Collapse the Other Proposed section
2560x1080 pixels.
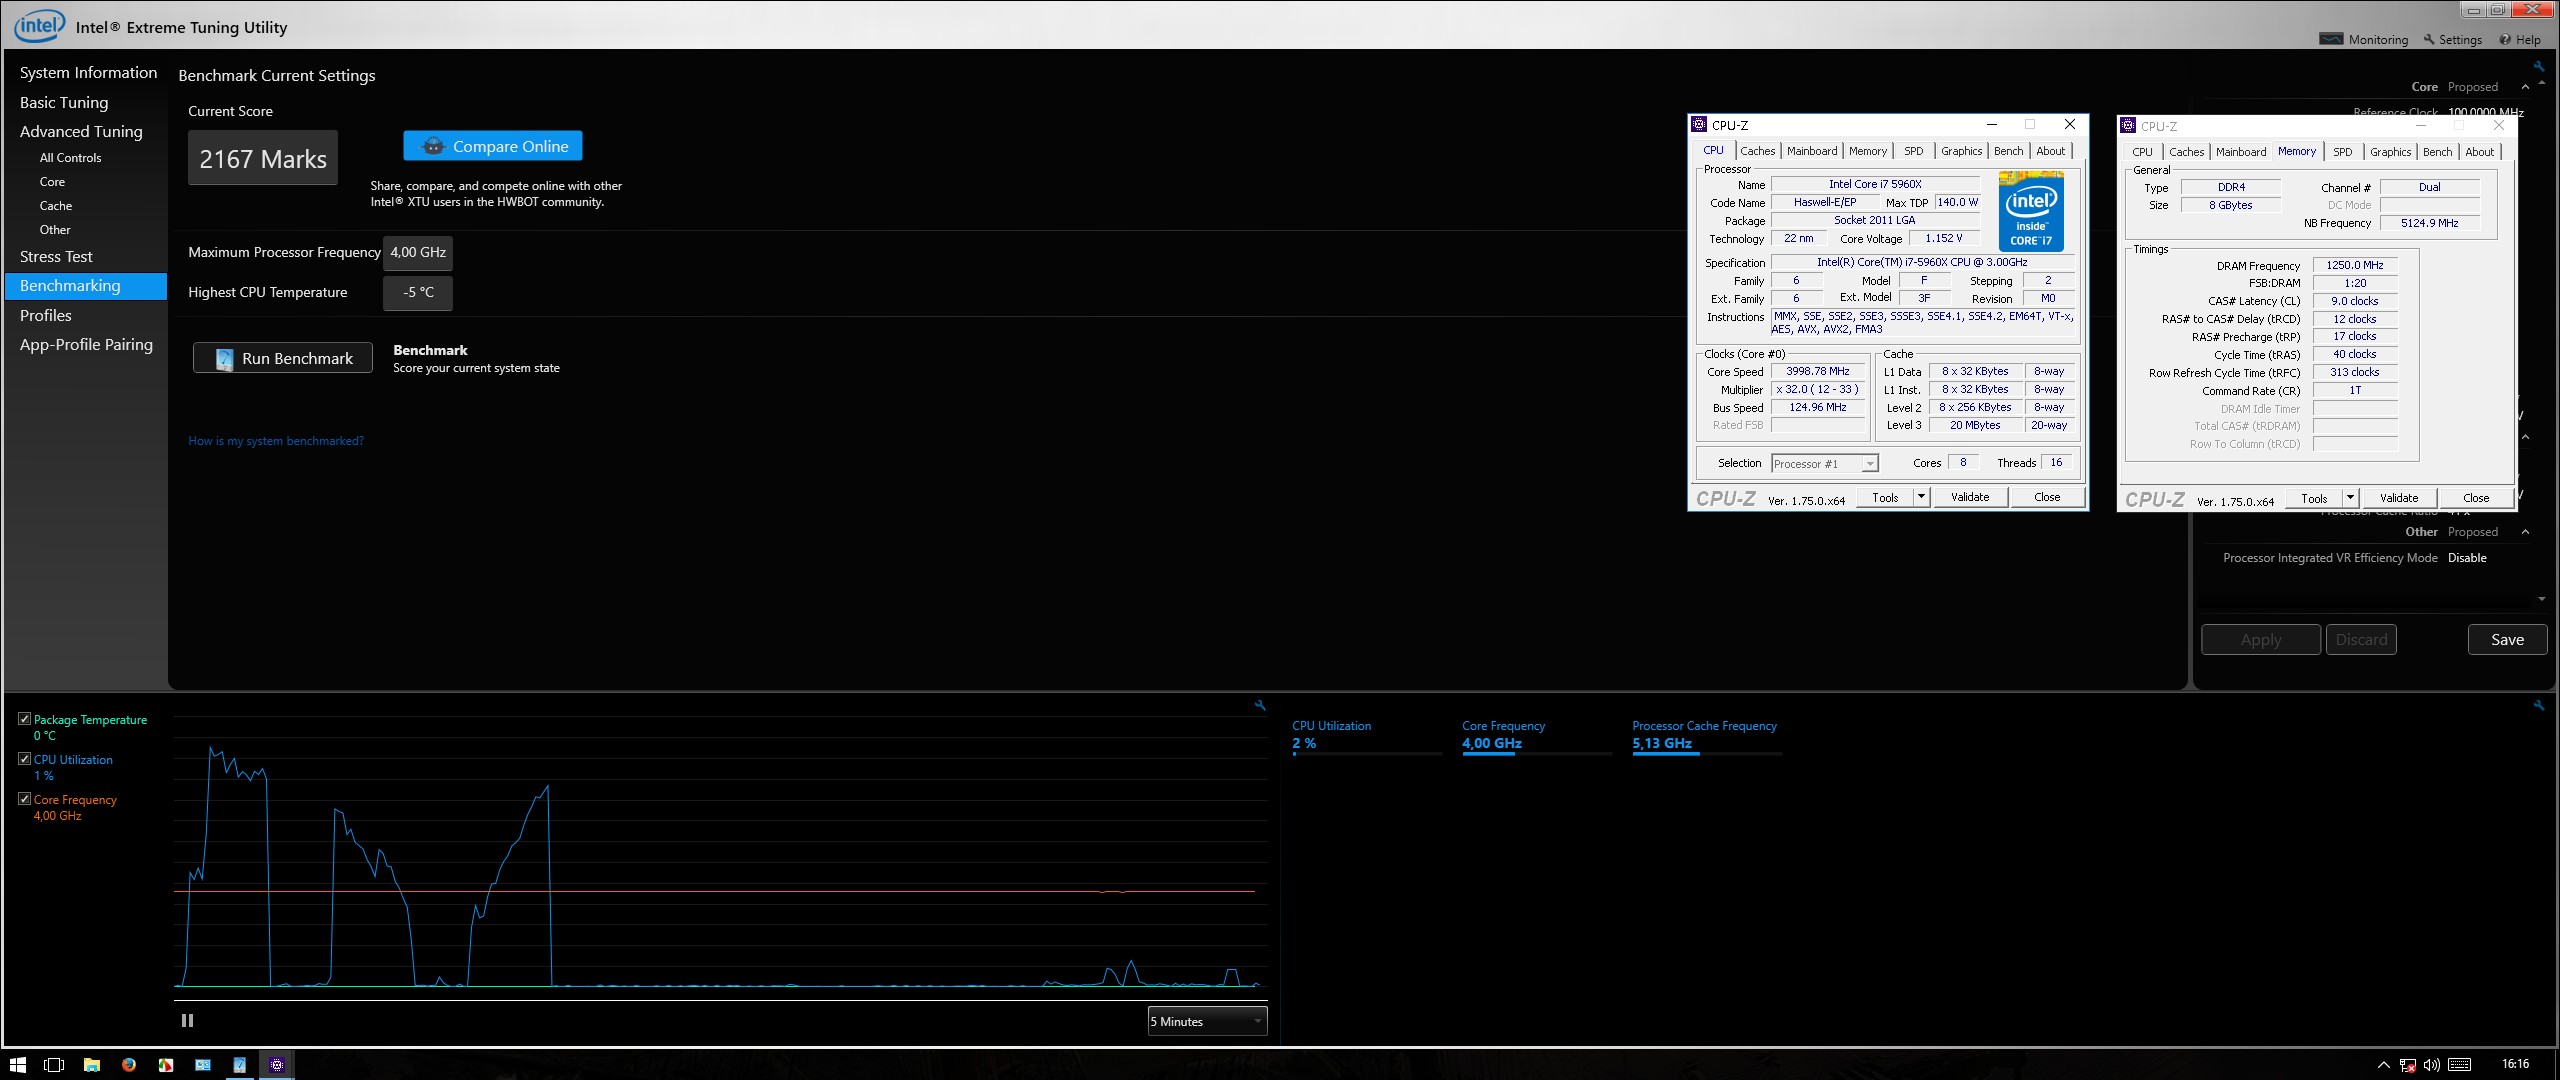click(x=2525, y=532)
